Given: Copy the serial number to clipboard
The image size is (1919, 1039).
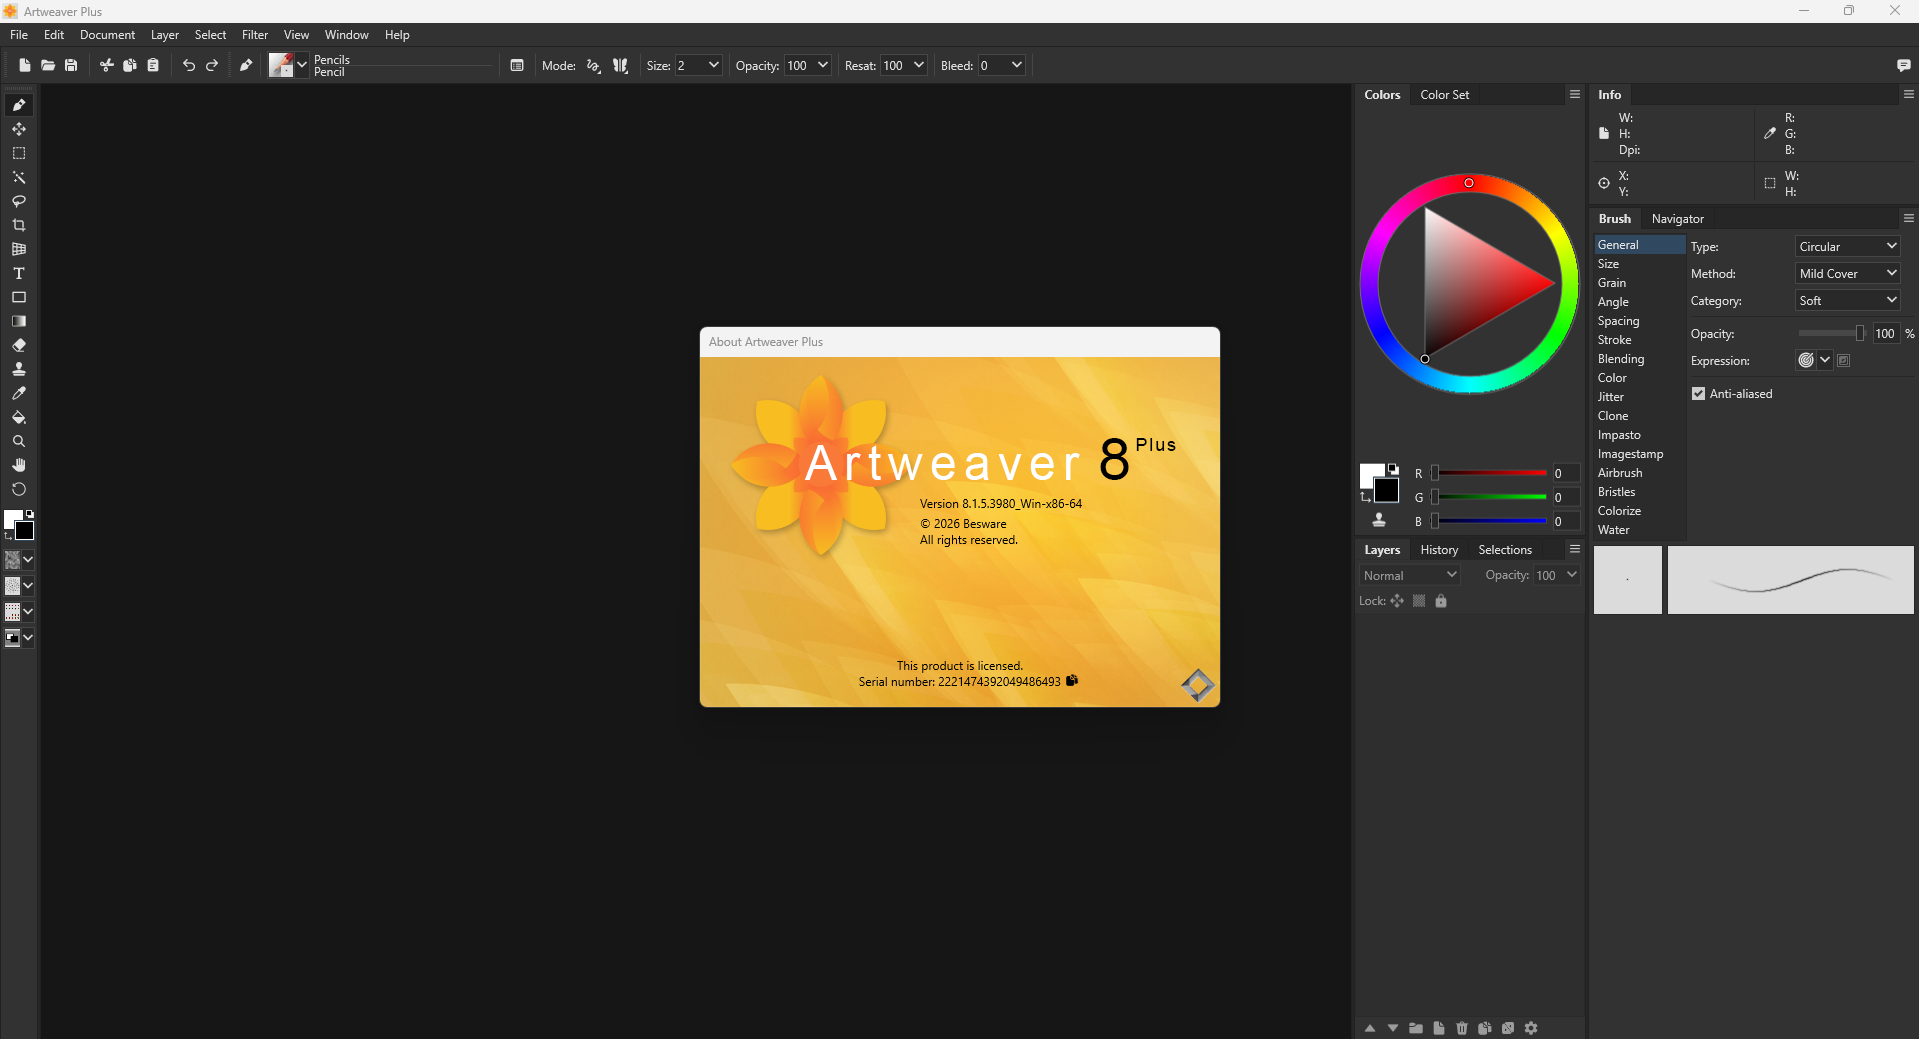Looking at the screenshot, I should (1072, 681).
